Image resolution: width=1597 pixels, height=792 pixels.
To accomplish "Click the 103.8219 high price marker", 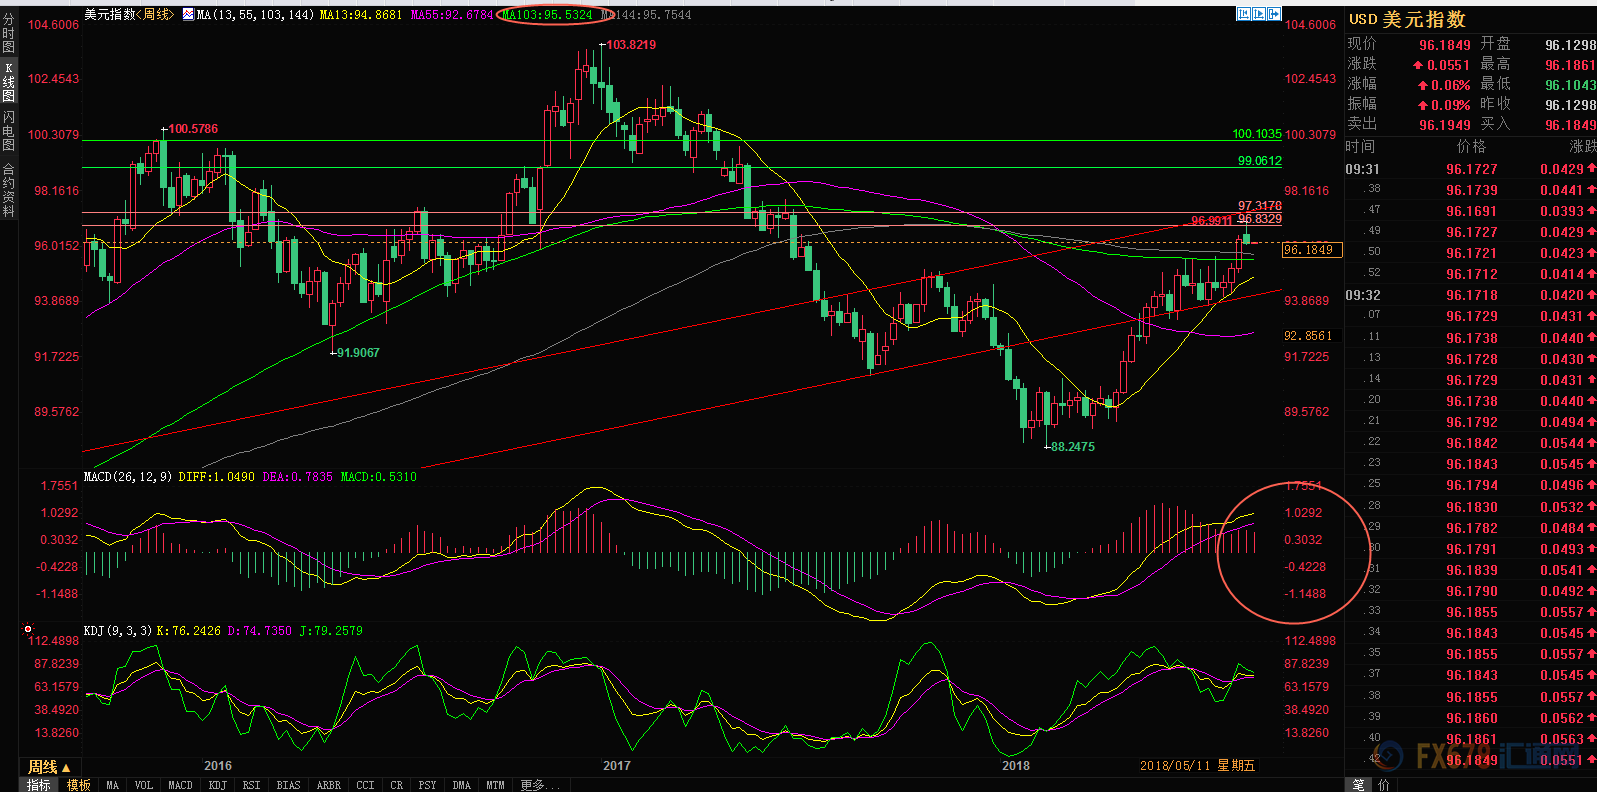I will point(631,44).
